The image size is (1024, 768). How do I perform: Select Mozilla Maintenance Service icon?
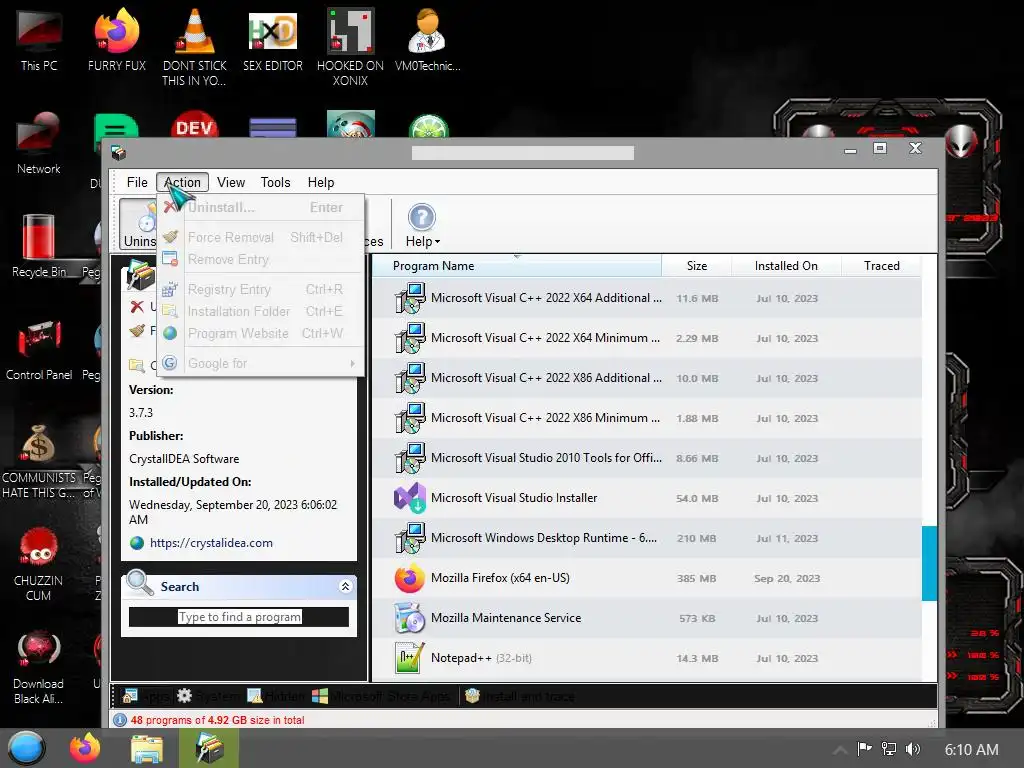pos(410,618)
